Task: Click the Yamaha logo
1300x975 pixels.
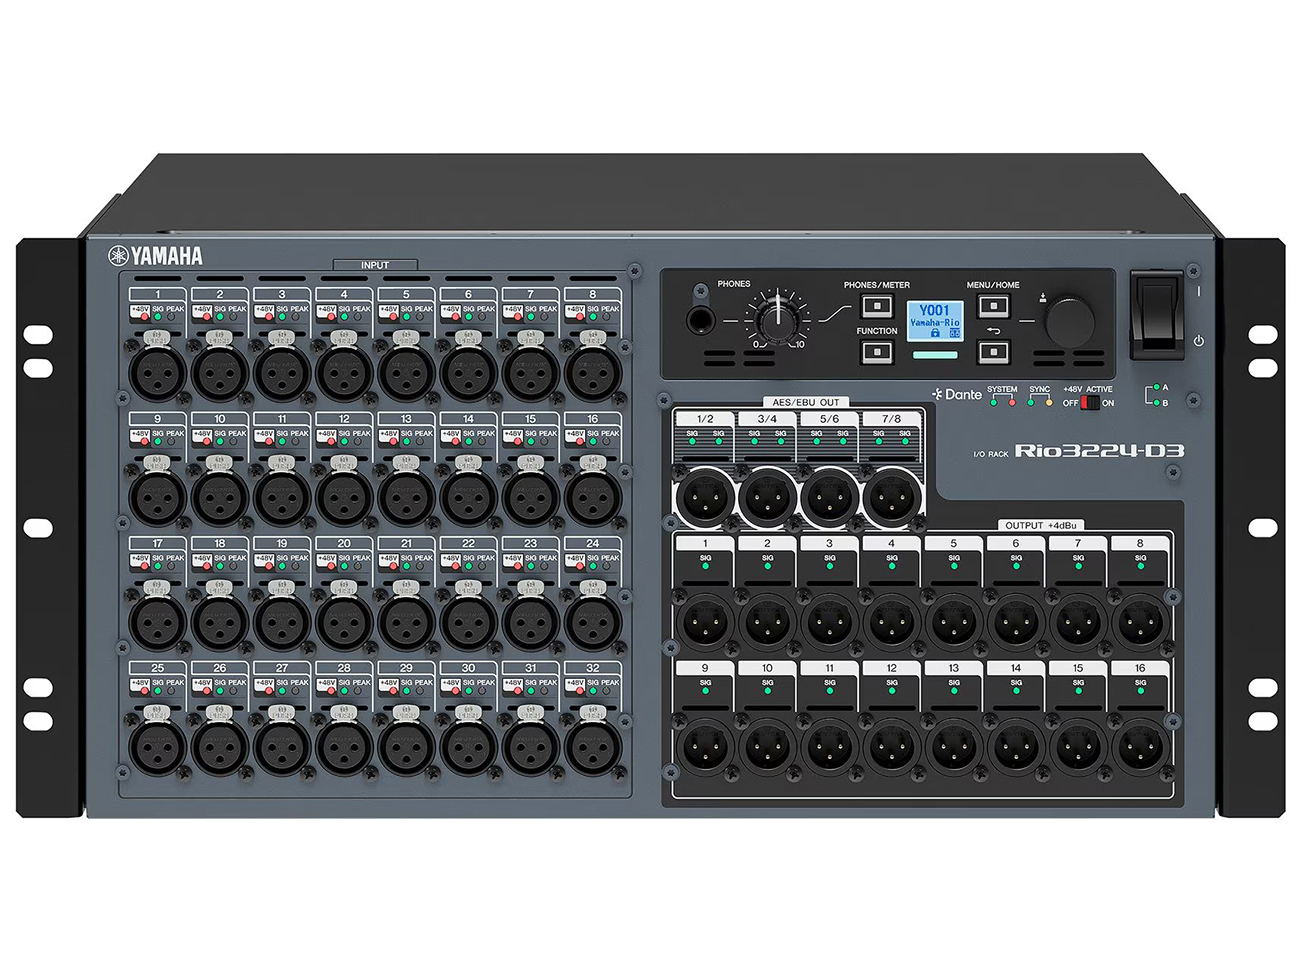Action: point(155,256)
